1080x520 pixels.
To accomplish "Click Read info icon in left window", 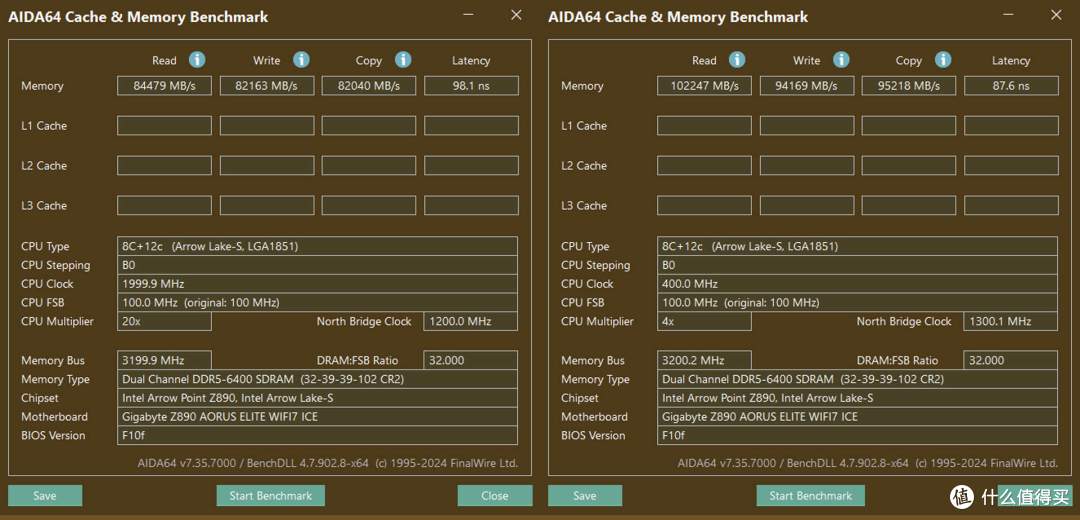I will [x=197, y=60].
